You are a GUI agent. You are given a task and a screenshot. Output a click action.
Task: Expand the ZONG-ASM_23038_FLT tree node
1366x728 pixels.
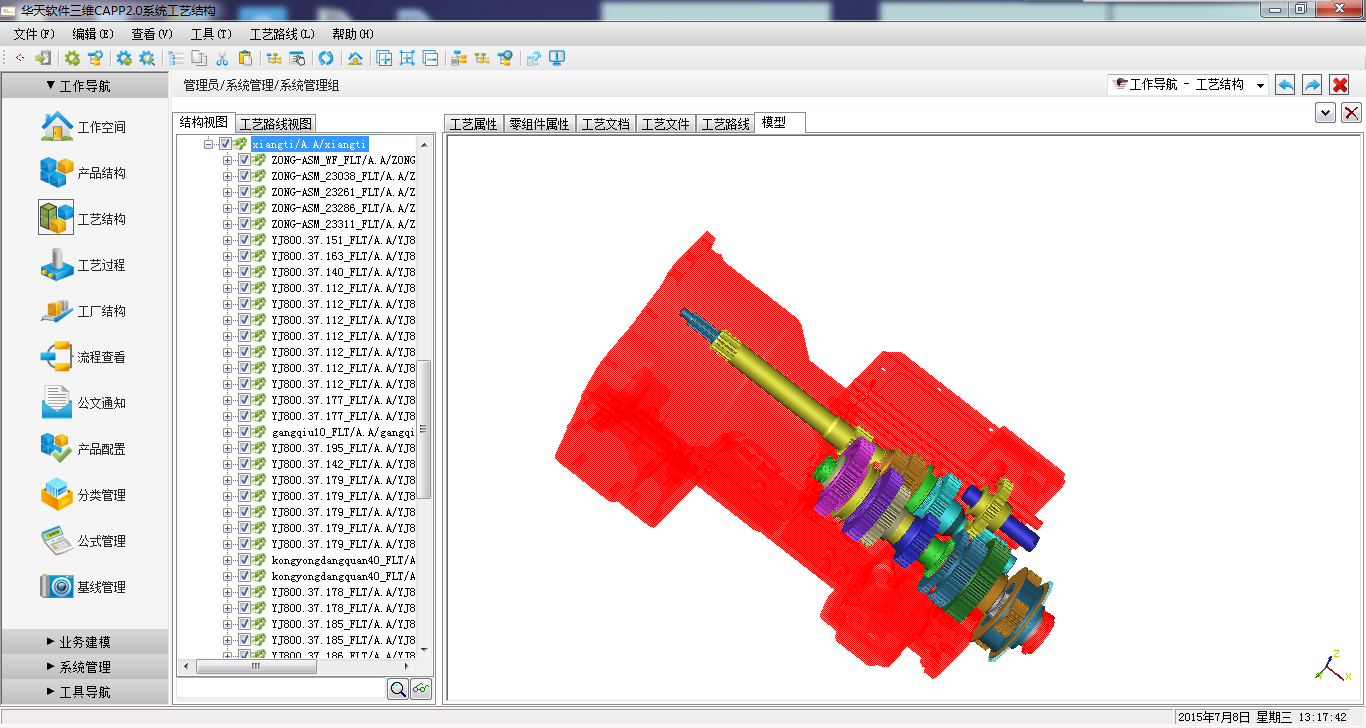228,176
